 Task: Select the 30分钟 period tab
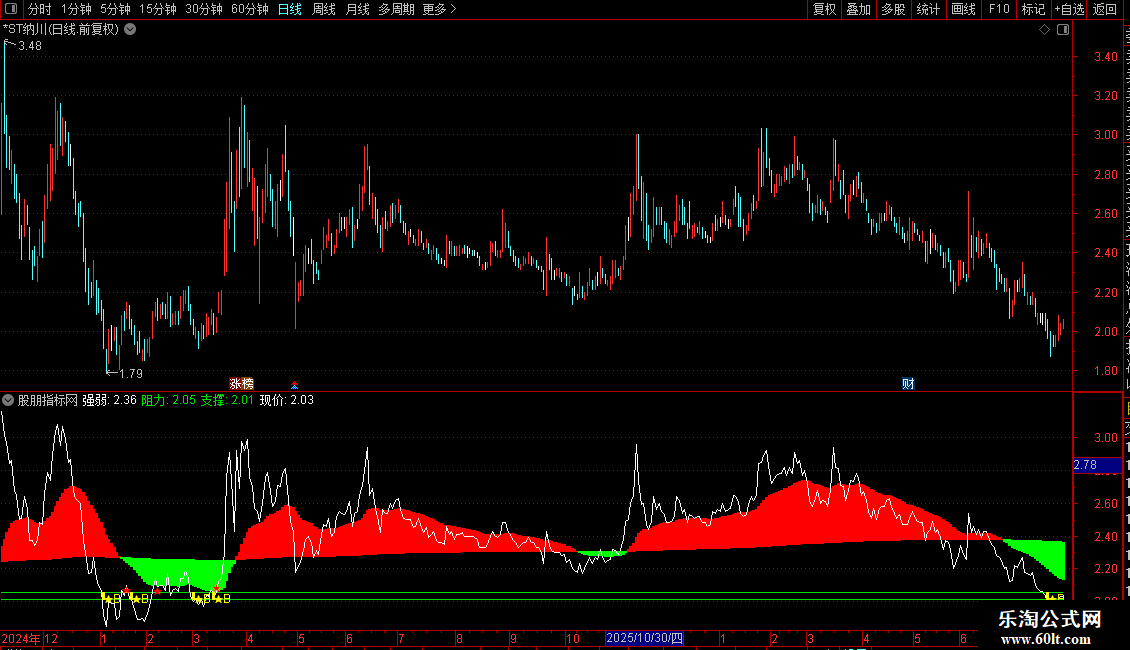203,9
